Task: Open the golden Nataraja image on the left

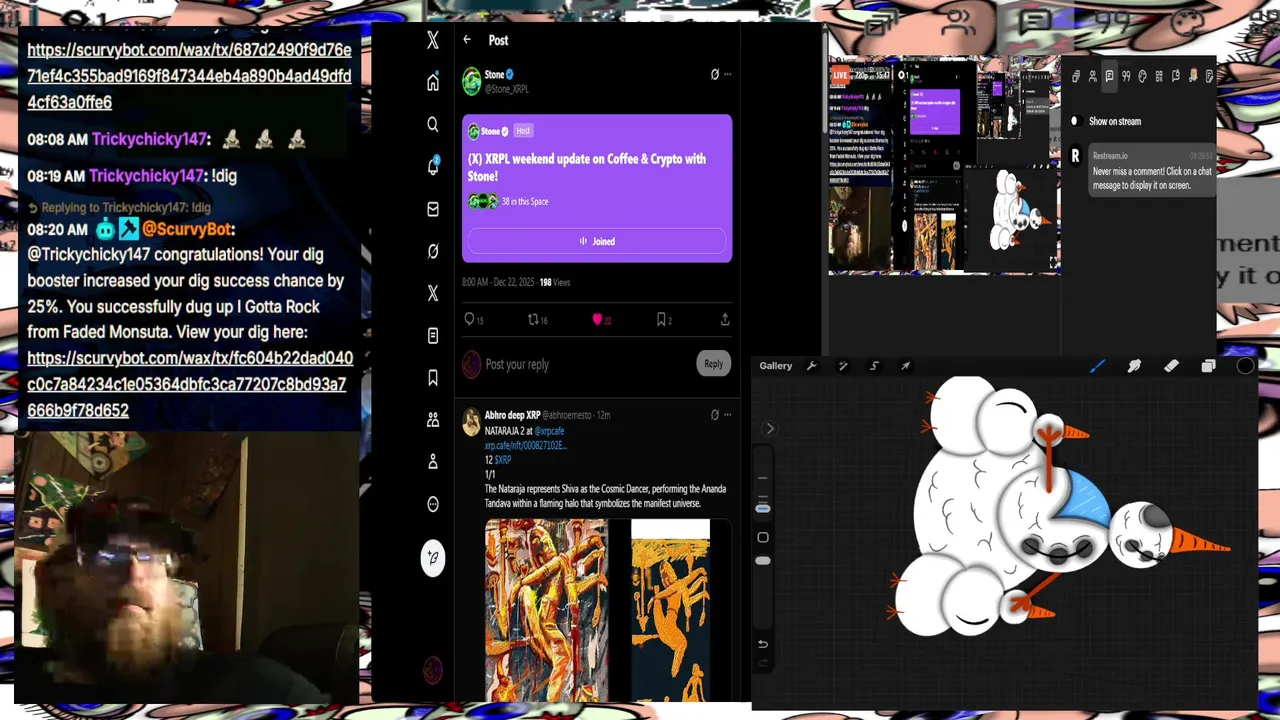Action: (546, 610)
